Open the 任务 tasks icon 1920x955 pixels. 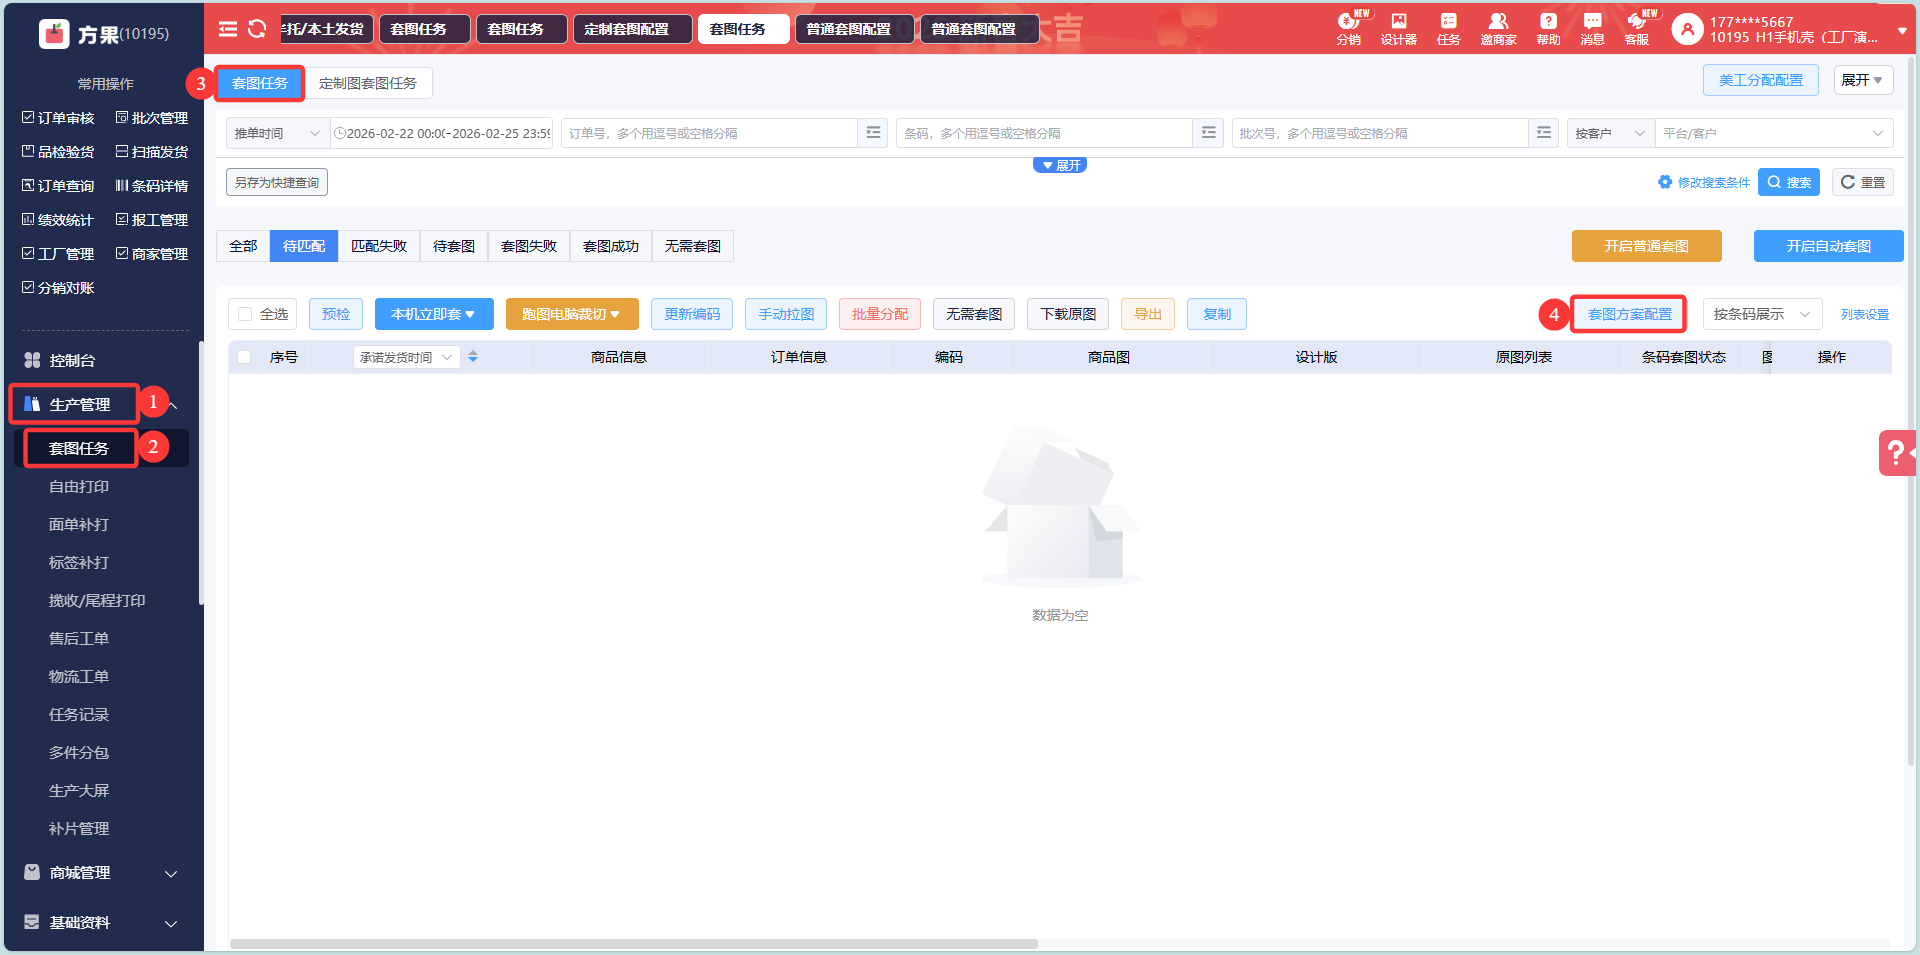click(x=1448, y=29)
